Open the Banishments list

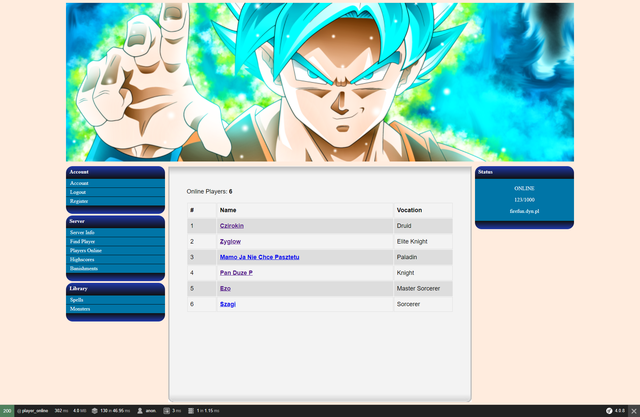pos(84,268)
